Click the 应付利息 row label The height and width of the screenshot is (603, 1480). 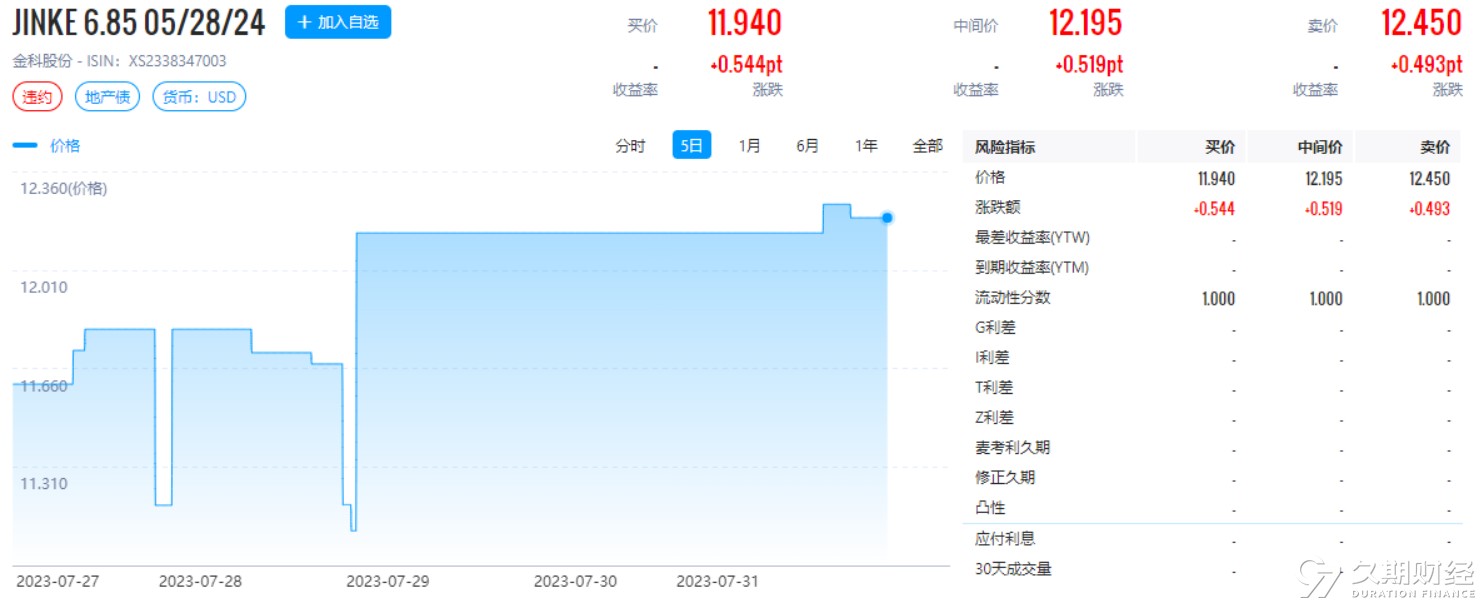[1005, 539]
